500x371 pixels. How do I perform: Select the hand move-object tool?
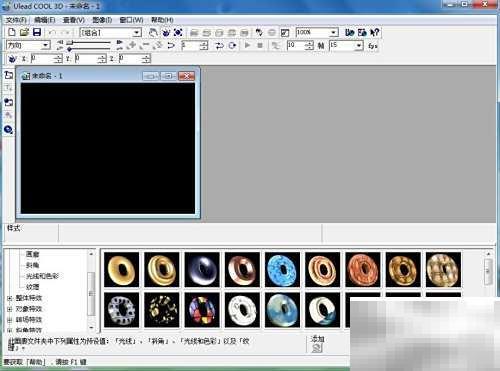153,32
